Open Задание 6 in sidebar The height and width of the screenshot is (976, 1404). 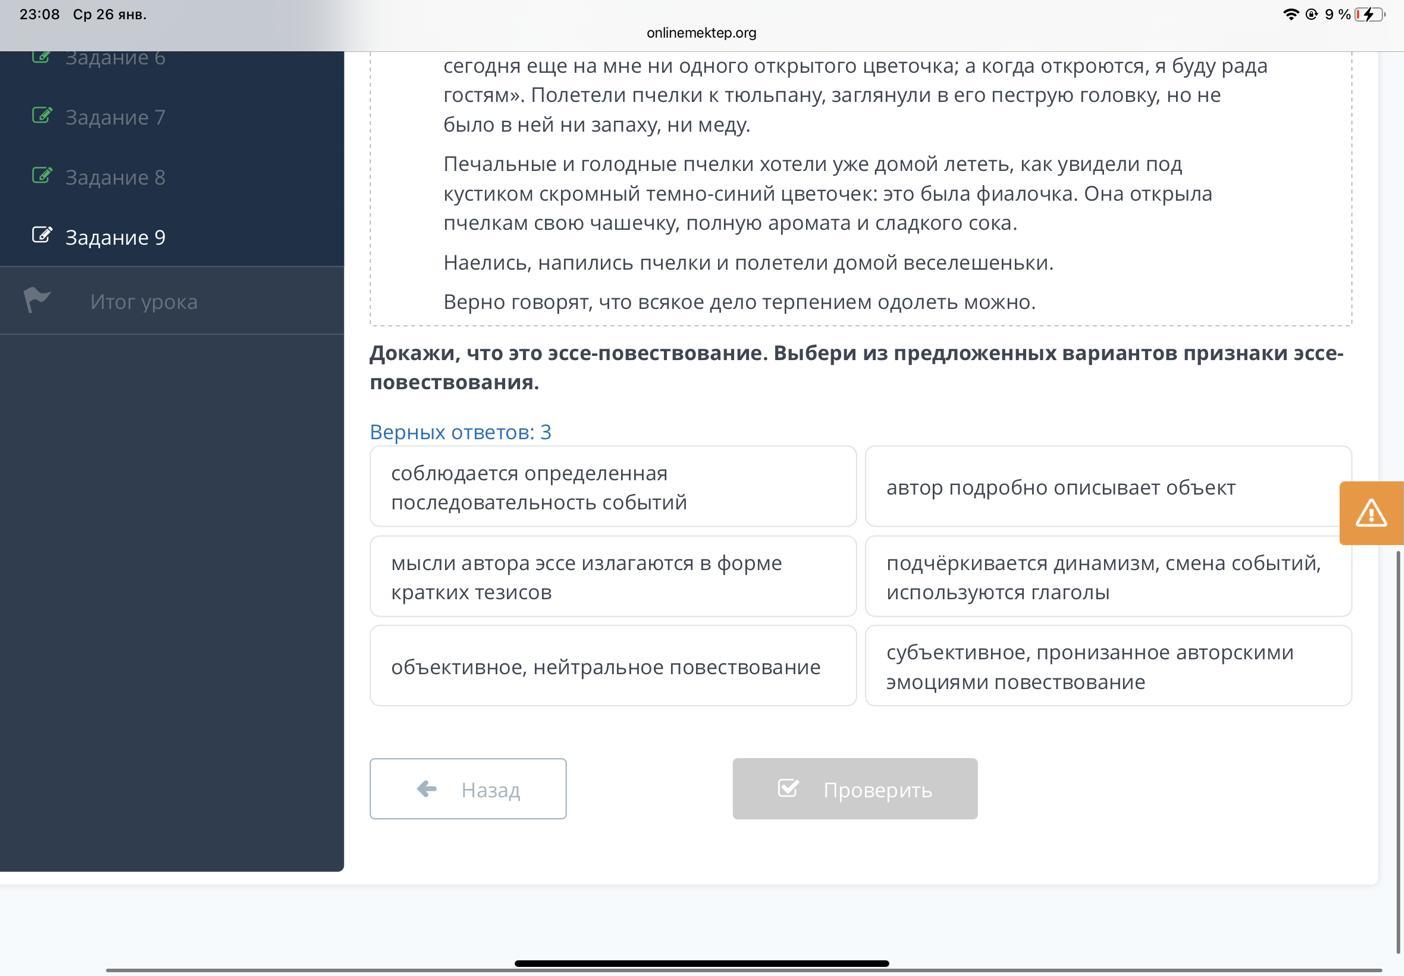coord(115,58)
